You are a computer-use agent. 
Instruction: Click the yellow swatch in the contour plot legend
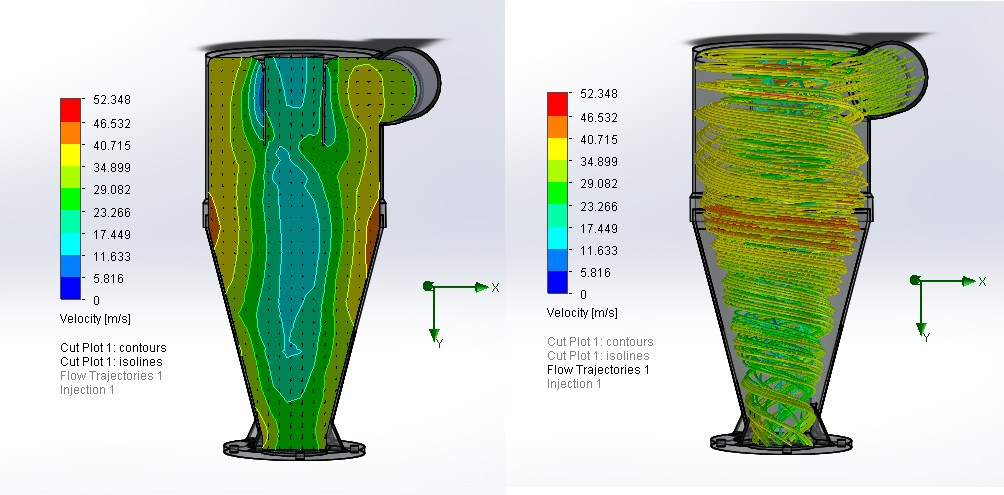click(x=70, y=155)
